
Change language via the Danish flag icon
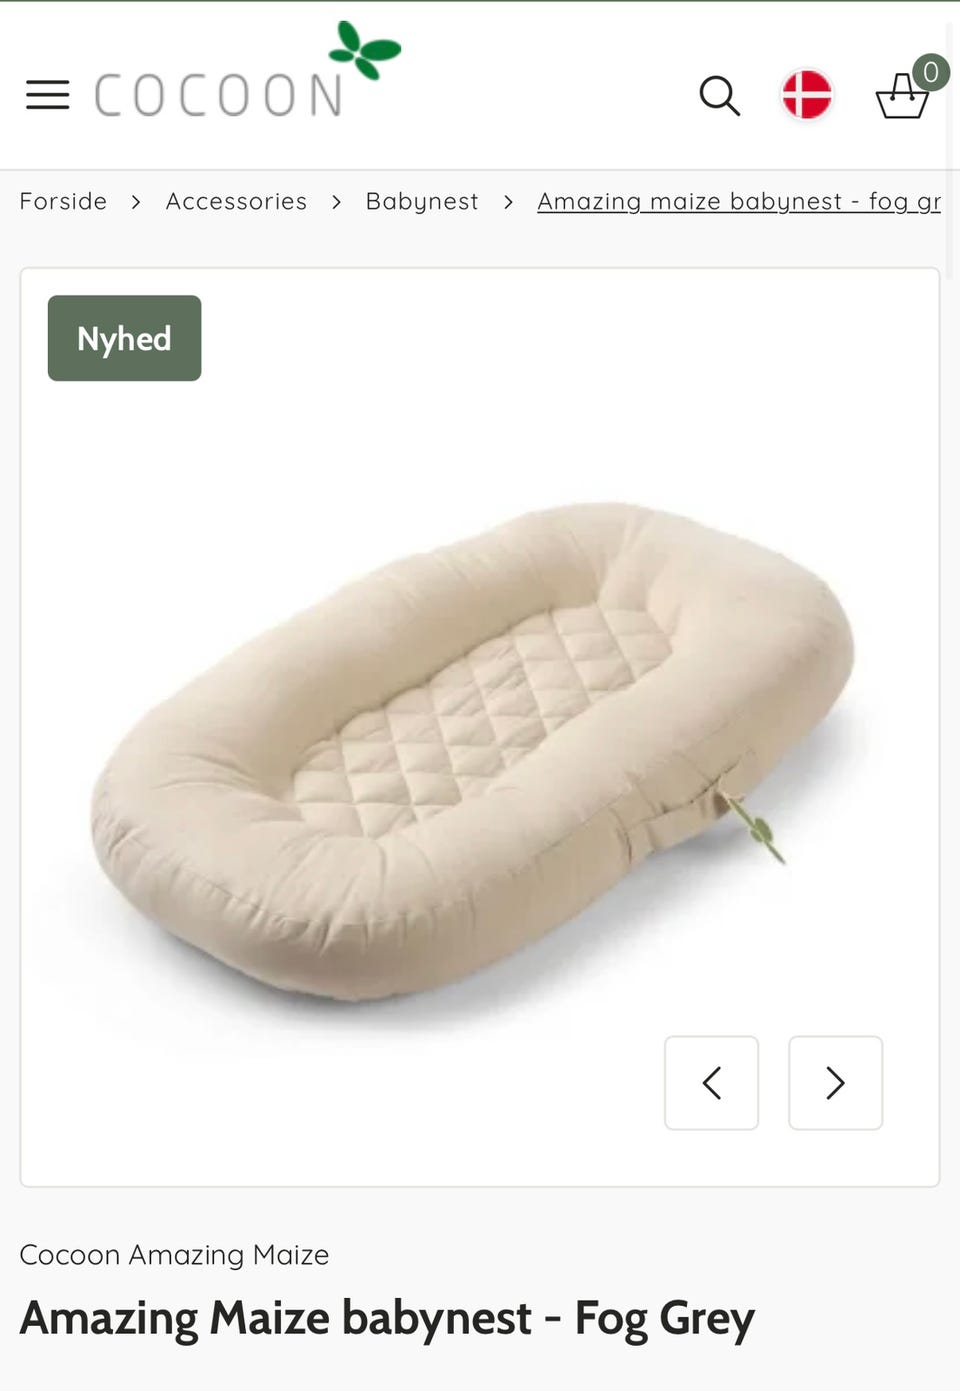pos(807,95)
